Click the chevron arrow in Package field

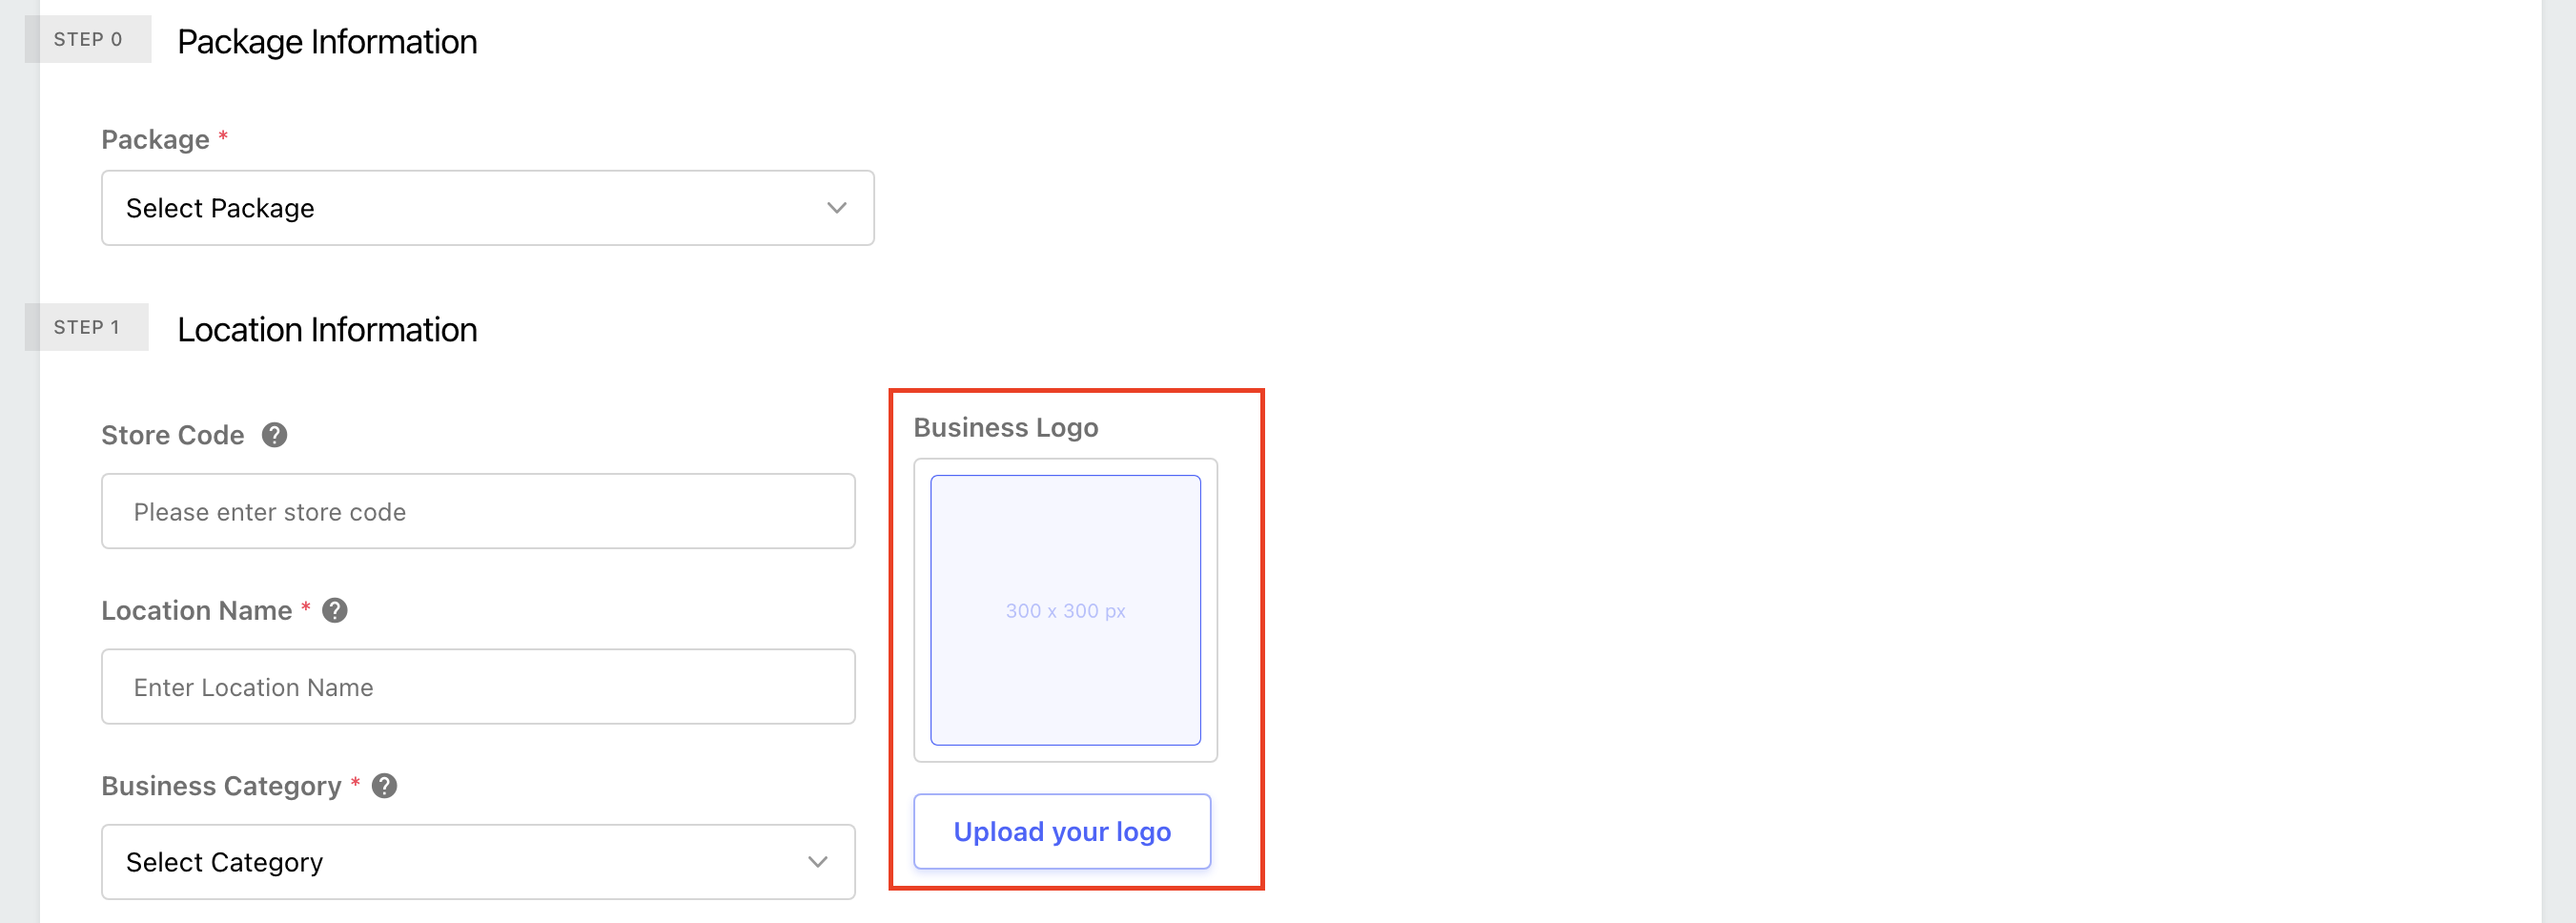tap(836, 208)
